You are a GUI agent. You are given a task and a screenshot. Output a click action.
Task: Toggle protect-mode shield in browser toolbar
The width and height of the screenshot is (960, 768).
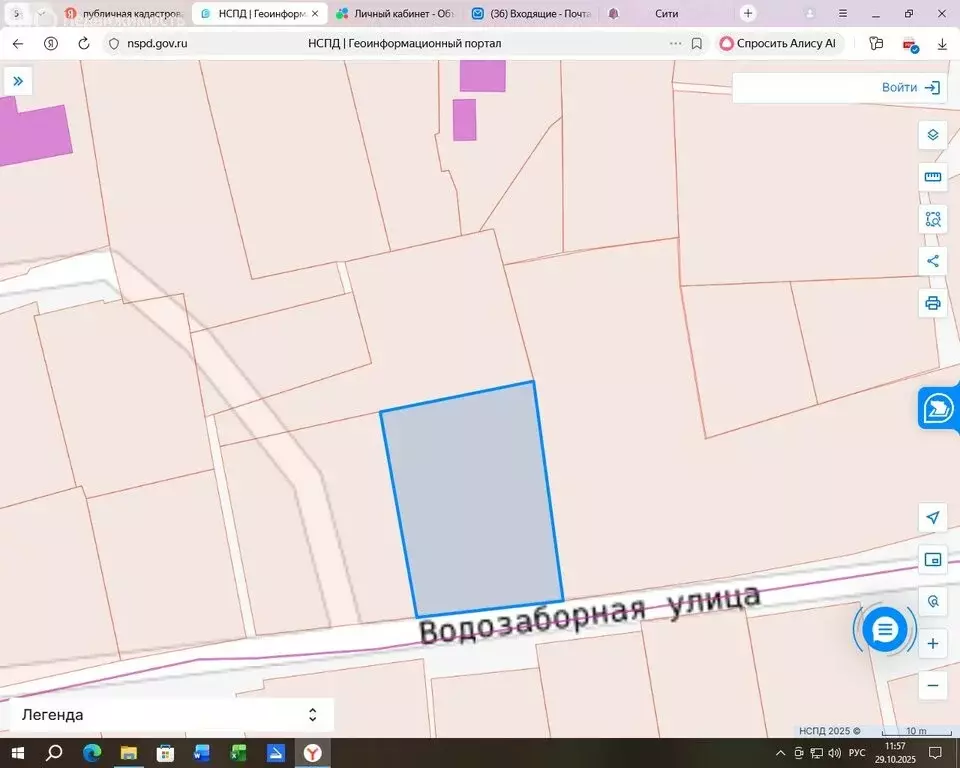(x=910, y=44)
